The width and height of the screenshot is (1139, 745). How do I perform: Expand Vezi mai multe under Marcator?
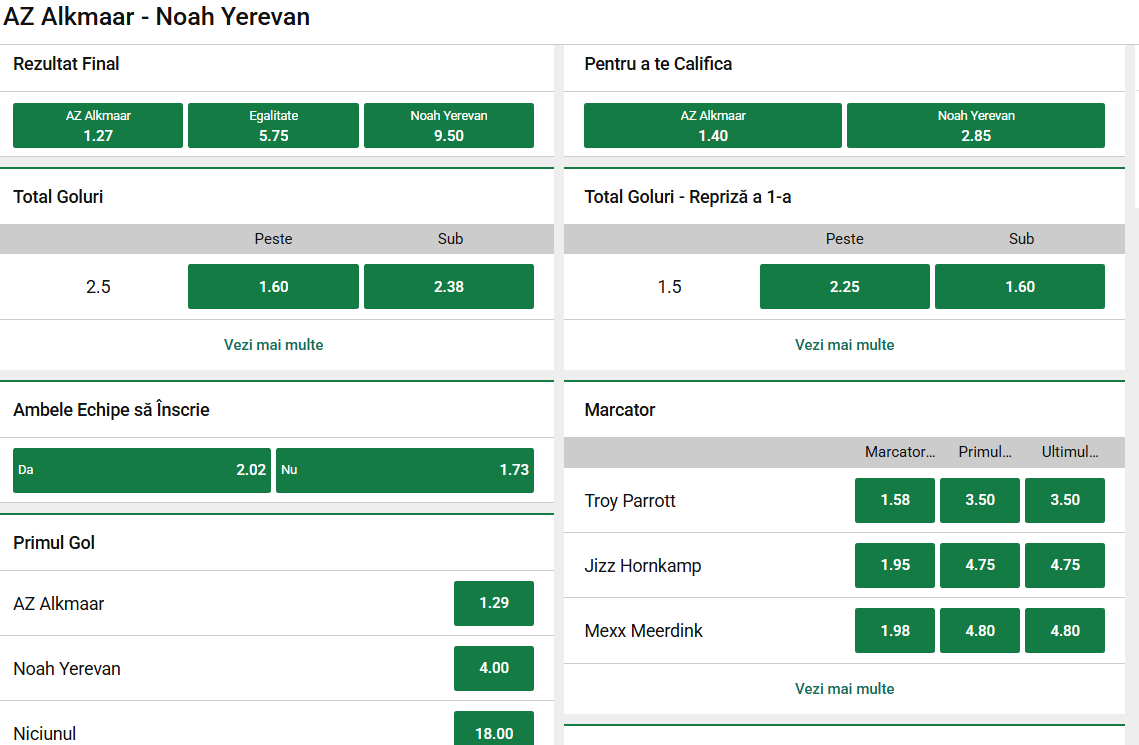pyautogui.click(x=845, y=689)
